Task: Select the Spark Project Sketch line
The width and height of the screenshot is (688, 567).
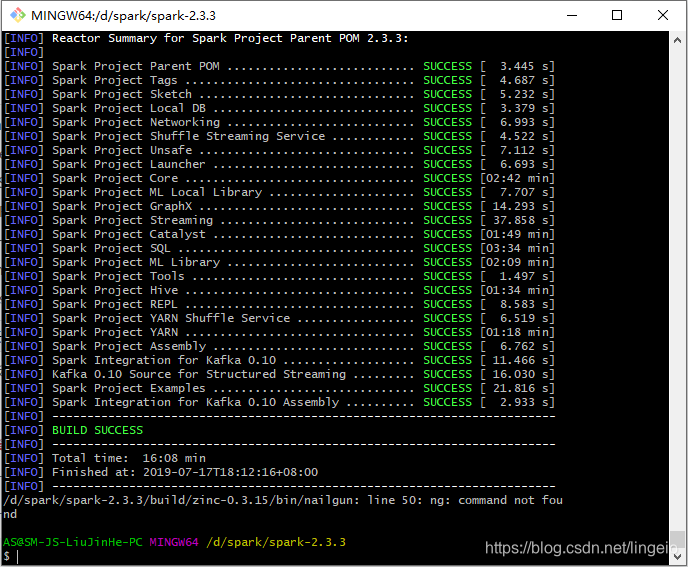Action: tap(280, 94)
